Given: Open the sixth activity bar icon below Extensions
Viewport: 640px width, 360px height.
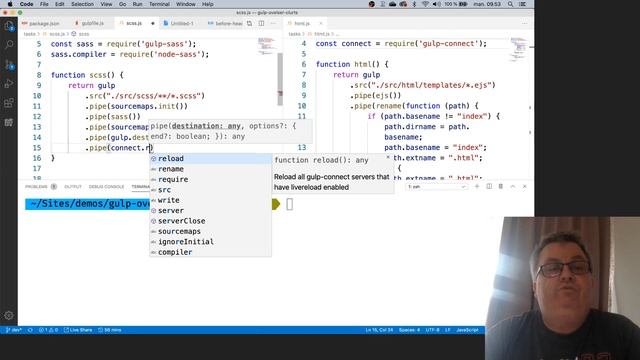Looking at the screenshot, I should click(x=9, y=122).
